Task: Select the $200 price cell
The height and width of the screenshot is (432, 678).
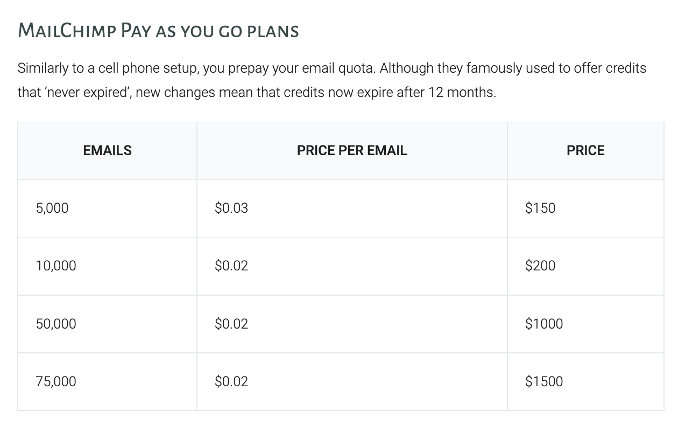Action: coord(540,266)
